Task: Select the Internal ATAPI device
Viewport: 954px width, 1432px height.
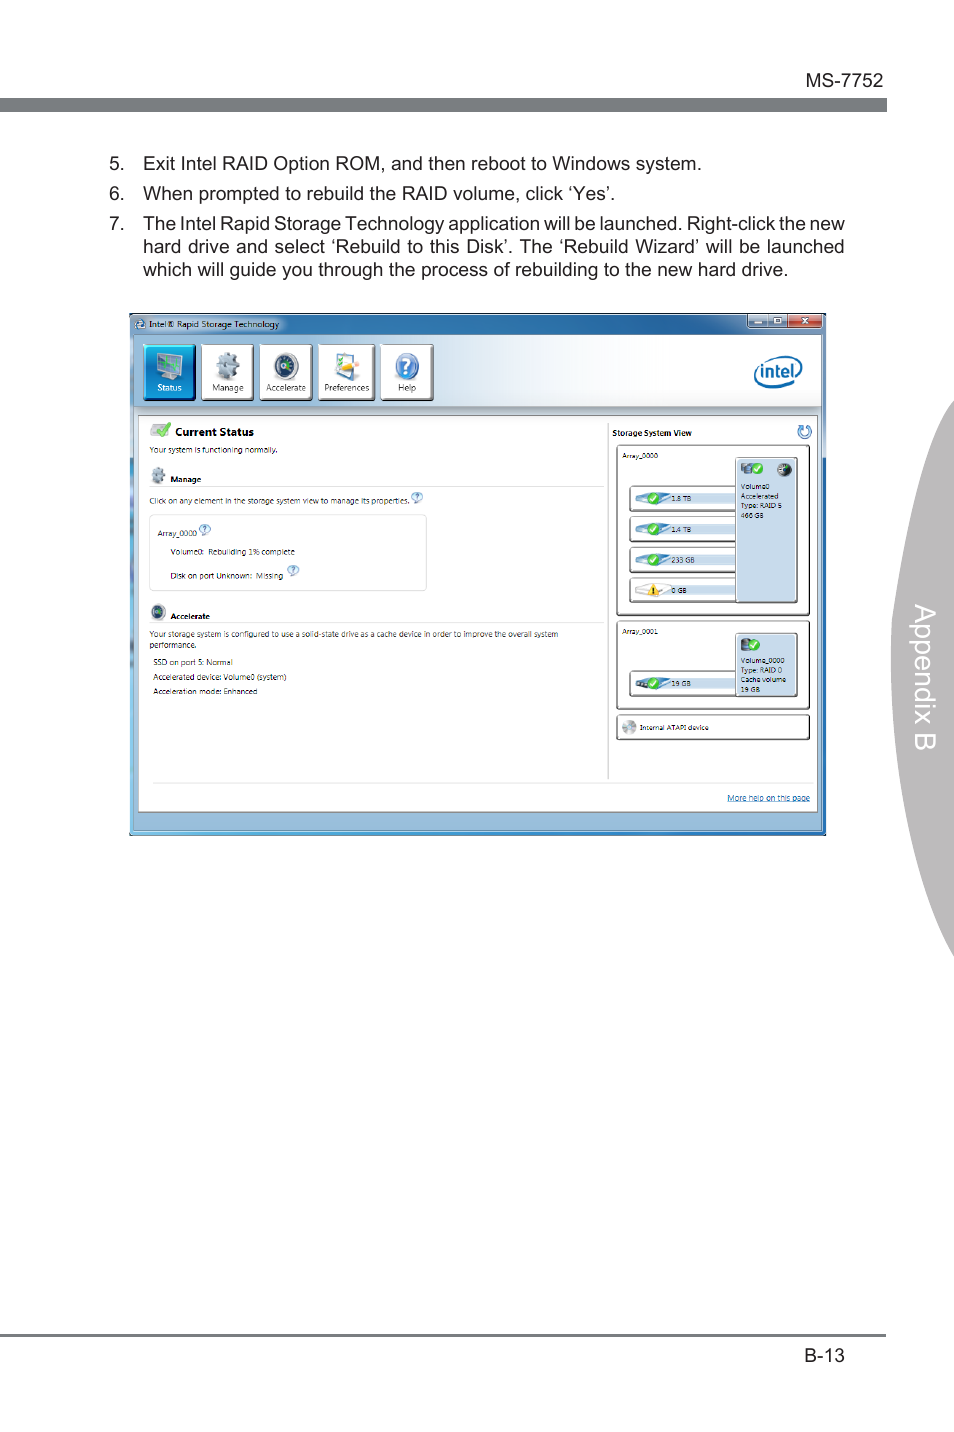Action: click(713, 727)
